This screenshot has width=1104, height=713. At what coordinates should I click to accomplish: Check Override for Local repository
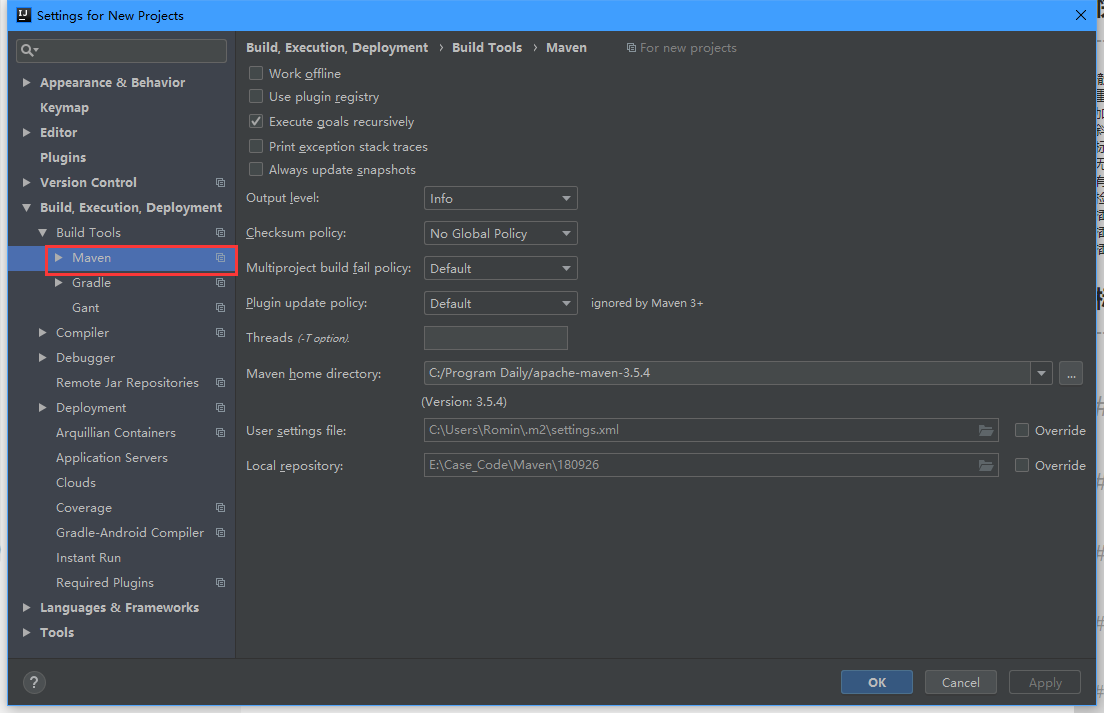1022,465
